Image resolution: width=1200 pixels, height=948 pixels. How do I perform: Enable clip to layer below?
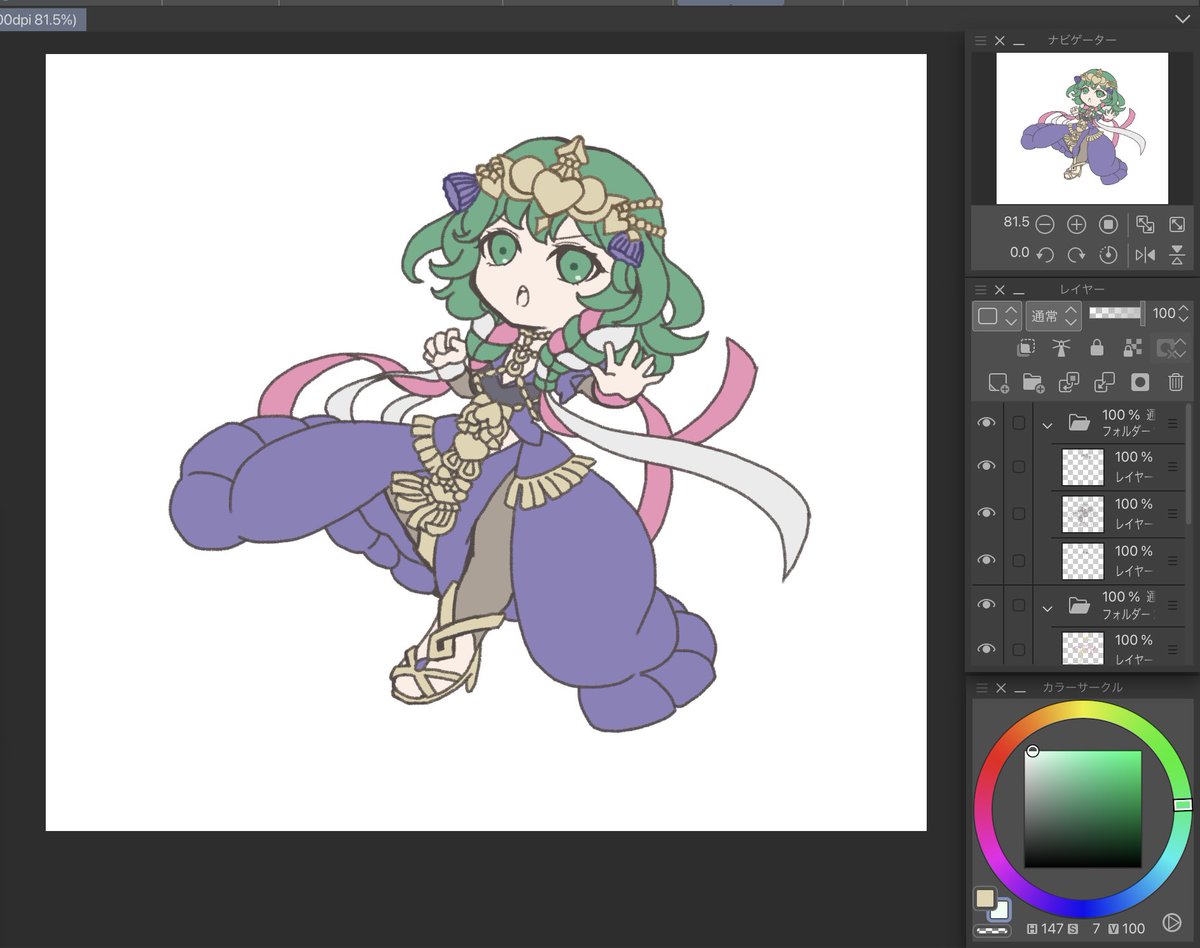coord(1026,348)
